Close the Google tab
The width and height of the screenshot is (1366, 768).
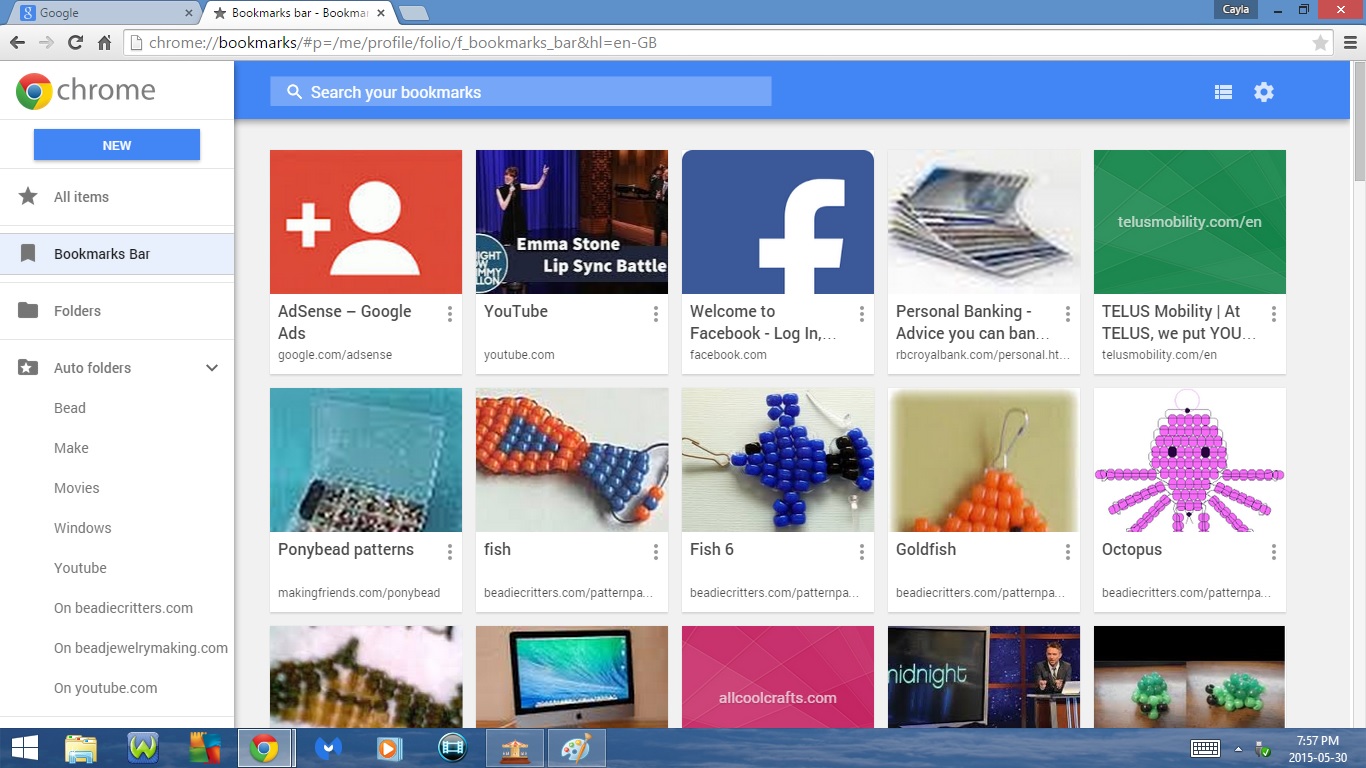[x=189, y=13]
